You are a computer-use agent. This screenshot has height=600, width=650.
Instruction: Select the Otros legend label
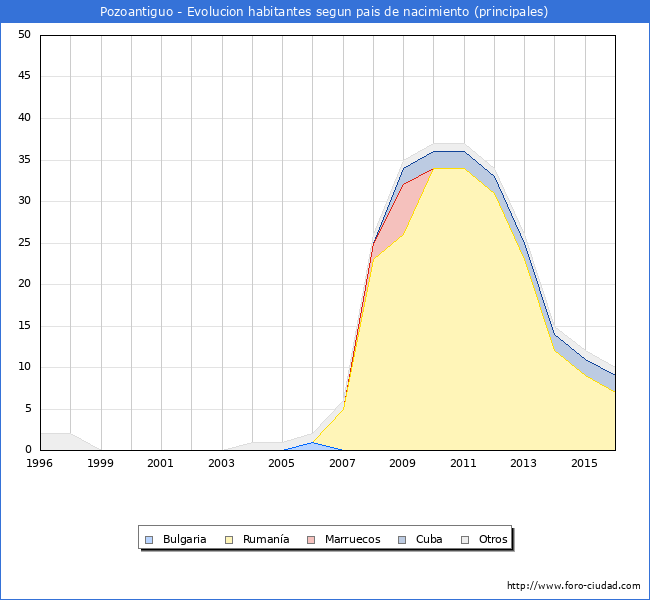coord(493,539)
